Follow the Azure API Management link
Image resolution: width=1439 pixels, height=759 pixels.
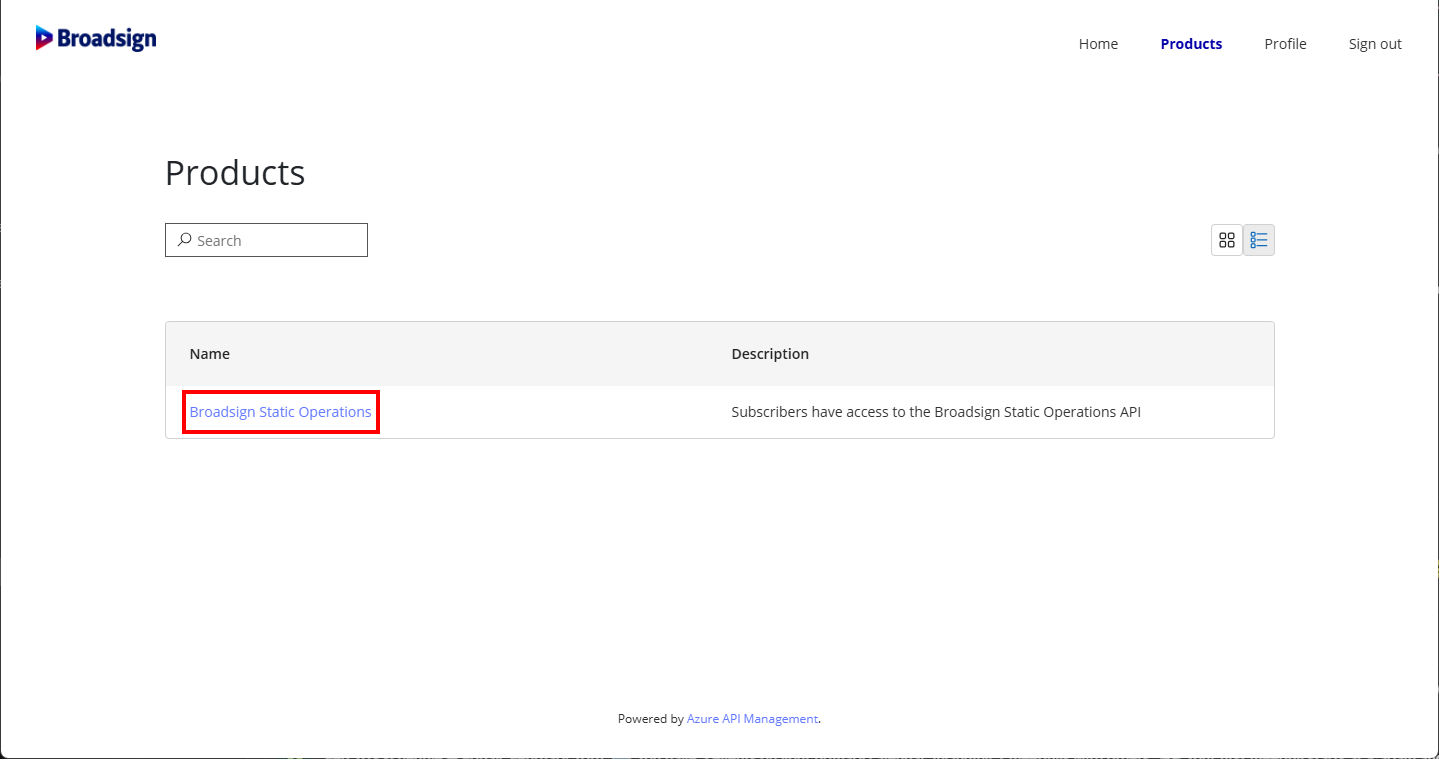point(752,719)
